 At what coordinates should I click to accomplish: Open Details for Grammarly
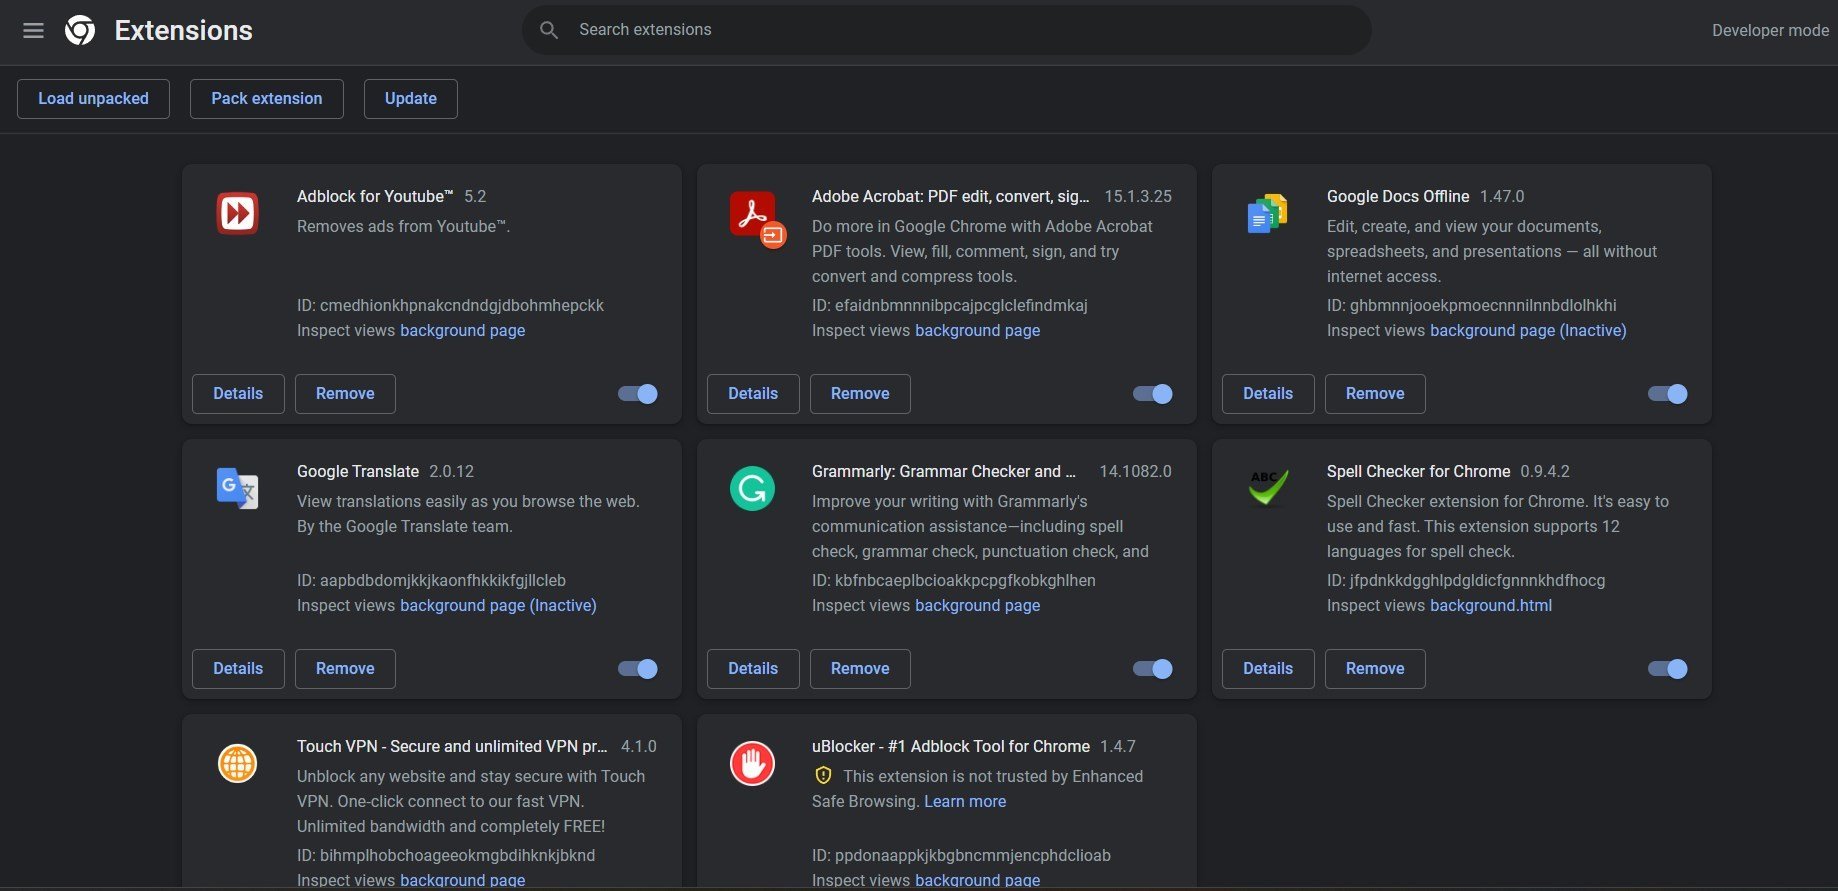(x=753, y=669)
